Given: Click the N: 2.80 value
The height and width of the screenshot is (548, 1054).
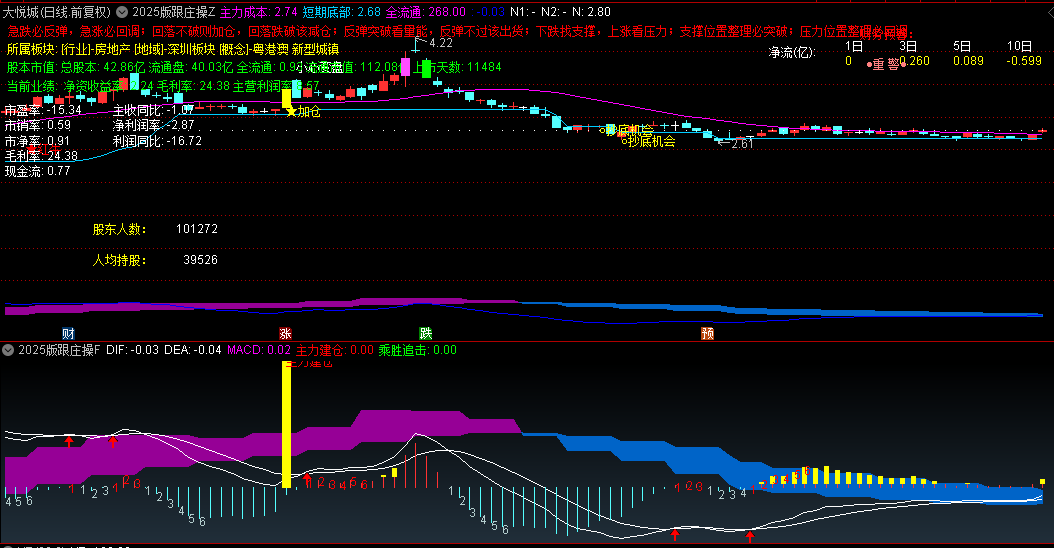Looking at the screenshot, I should pyautogui.click(x=592, y=12).
